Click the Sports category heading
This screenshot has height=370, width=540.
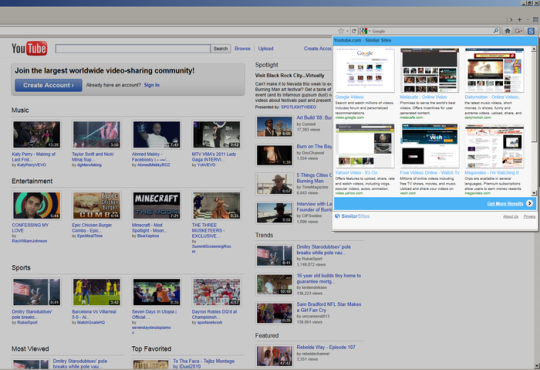pyautogui.click(x=21, y=268)
